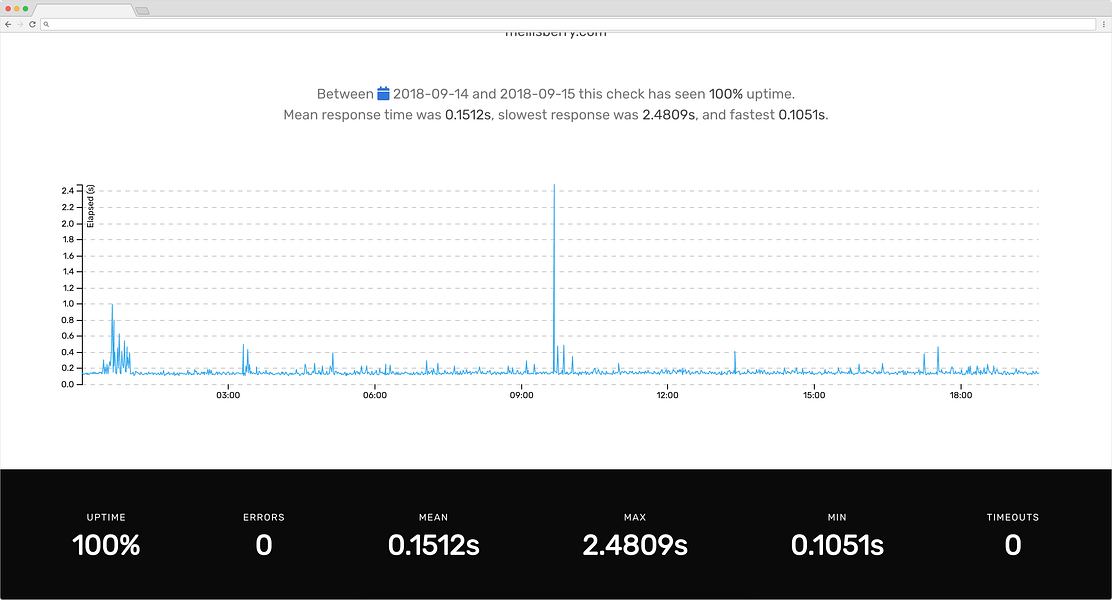
Task: Click the blue calendar date icon
Action: point(383,94)
